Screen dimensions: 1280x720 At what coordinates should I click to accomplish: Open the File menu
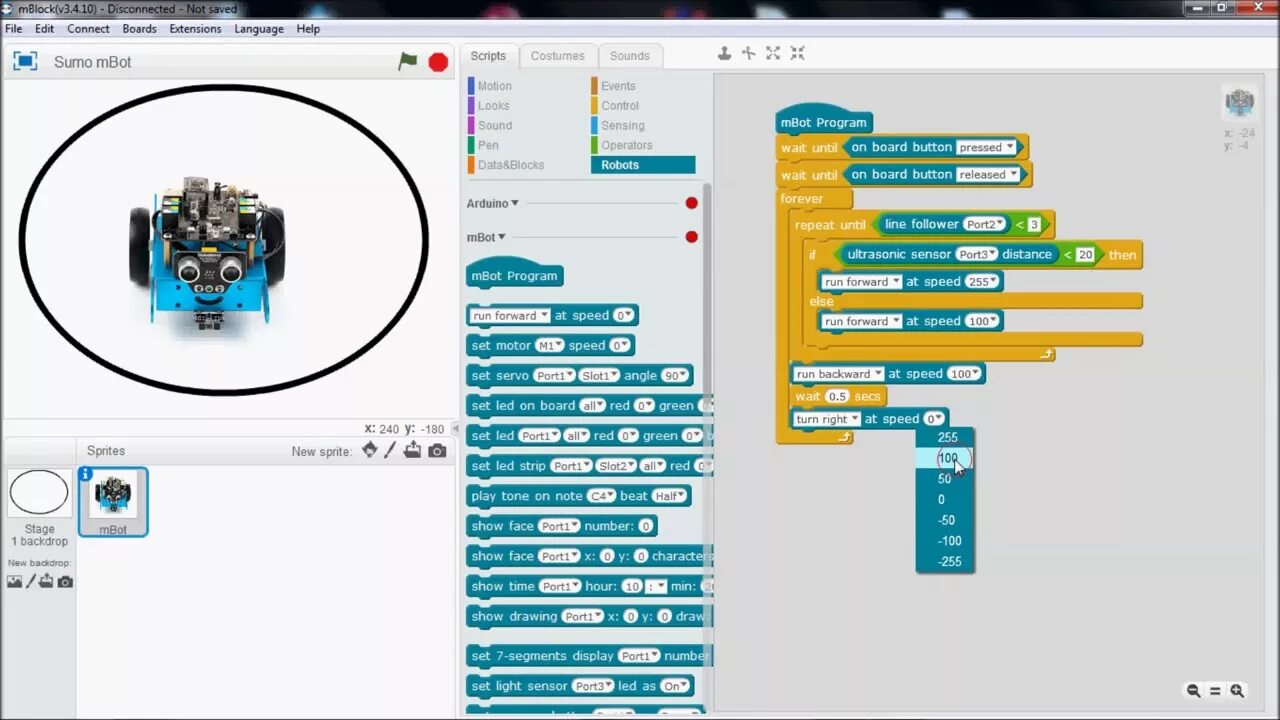14,29
